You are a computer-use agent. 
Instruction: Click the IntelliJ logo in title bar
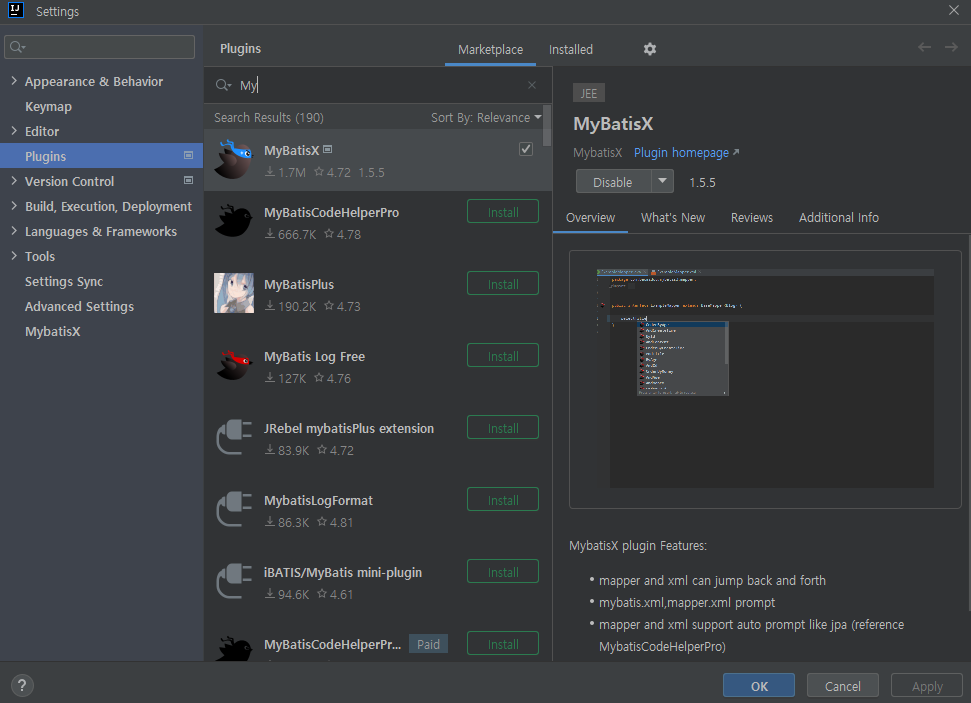16,11
